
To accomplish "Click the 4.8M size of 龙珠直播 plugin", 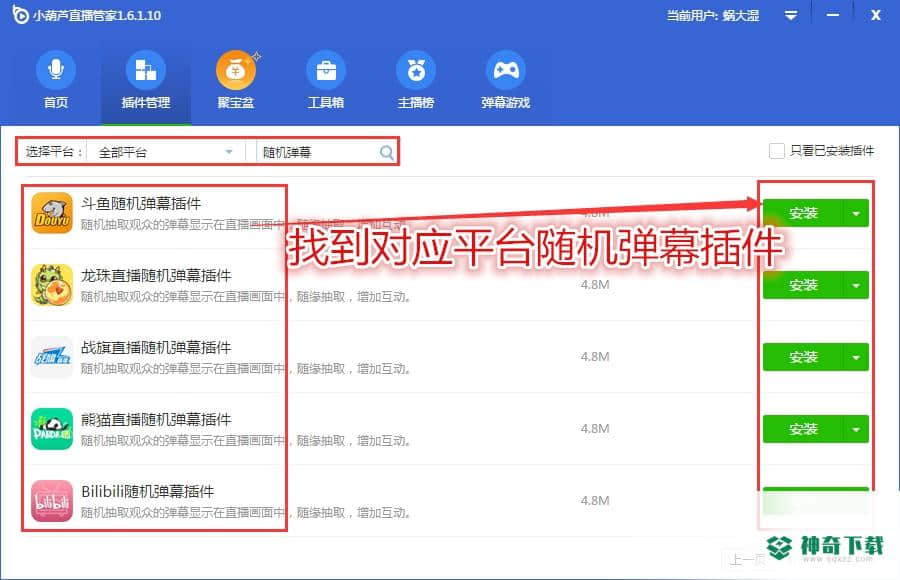I will coord(595,285).
